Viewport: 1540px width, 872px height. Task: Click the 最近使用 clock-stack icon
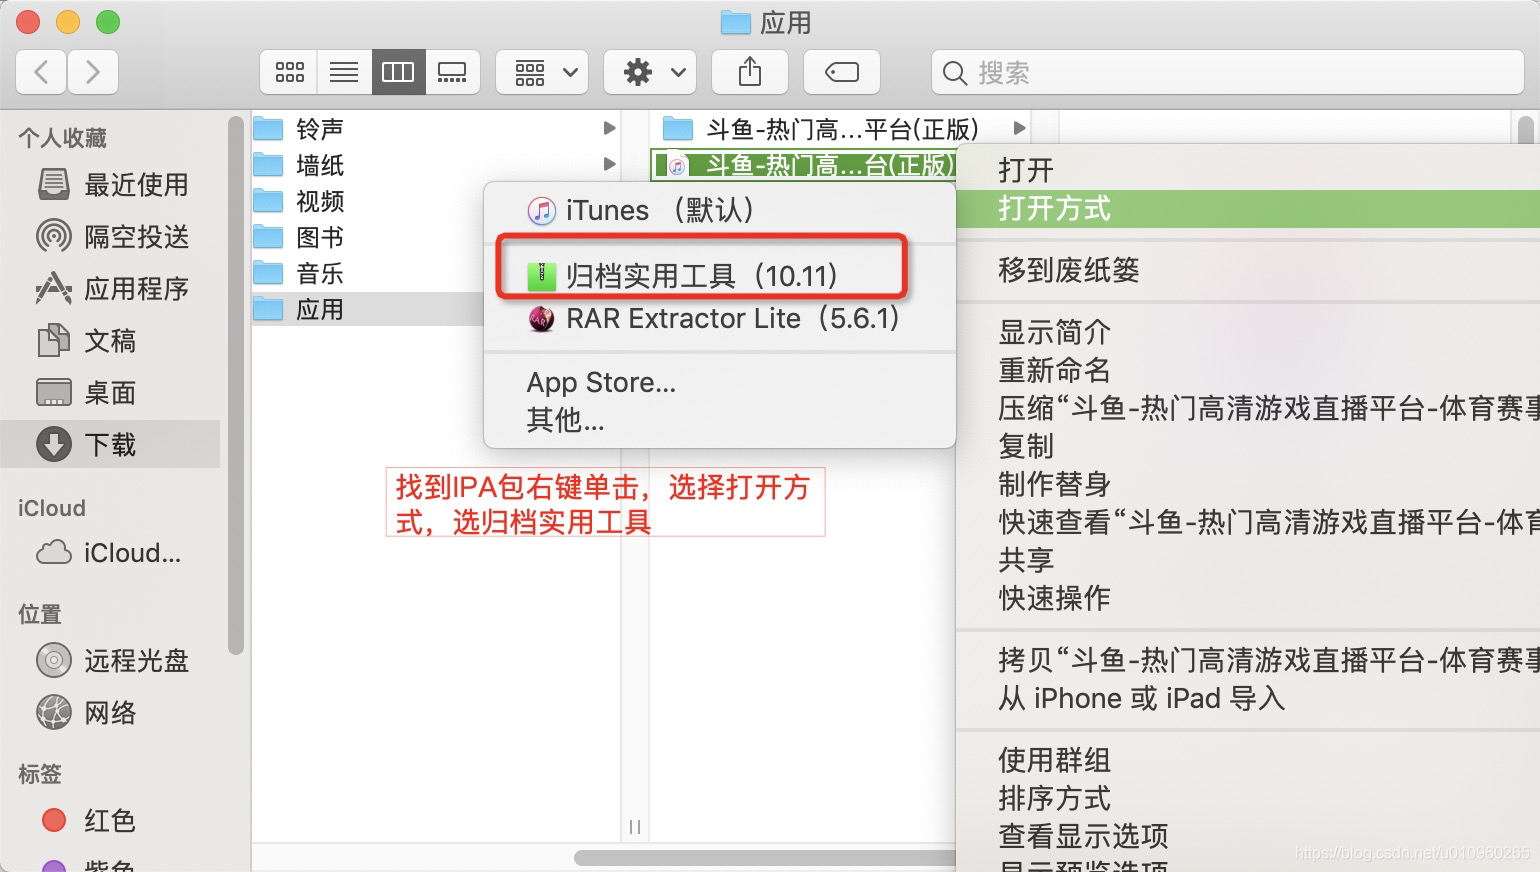click(54, 184)
